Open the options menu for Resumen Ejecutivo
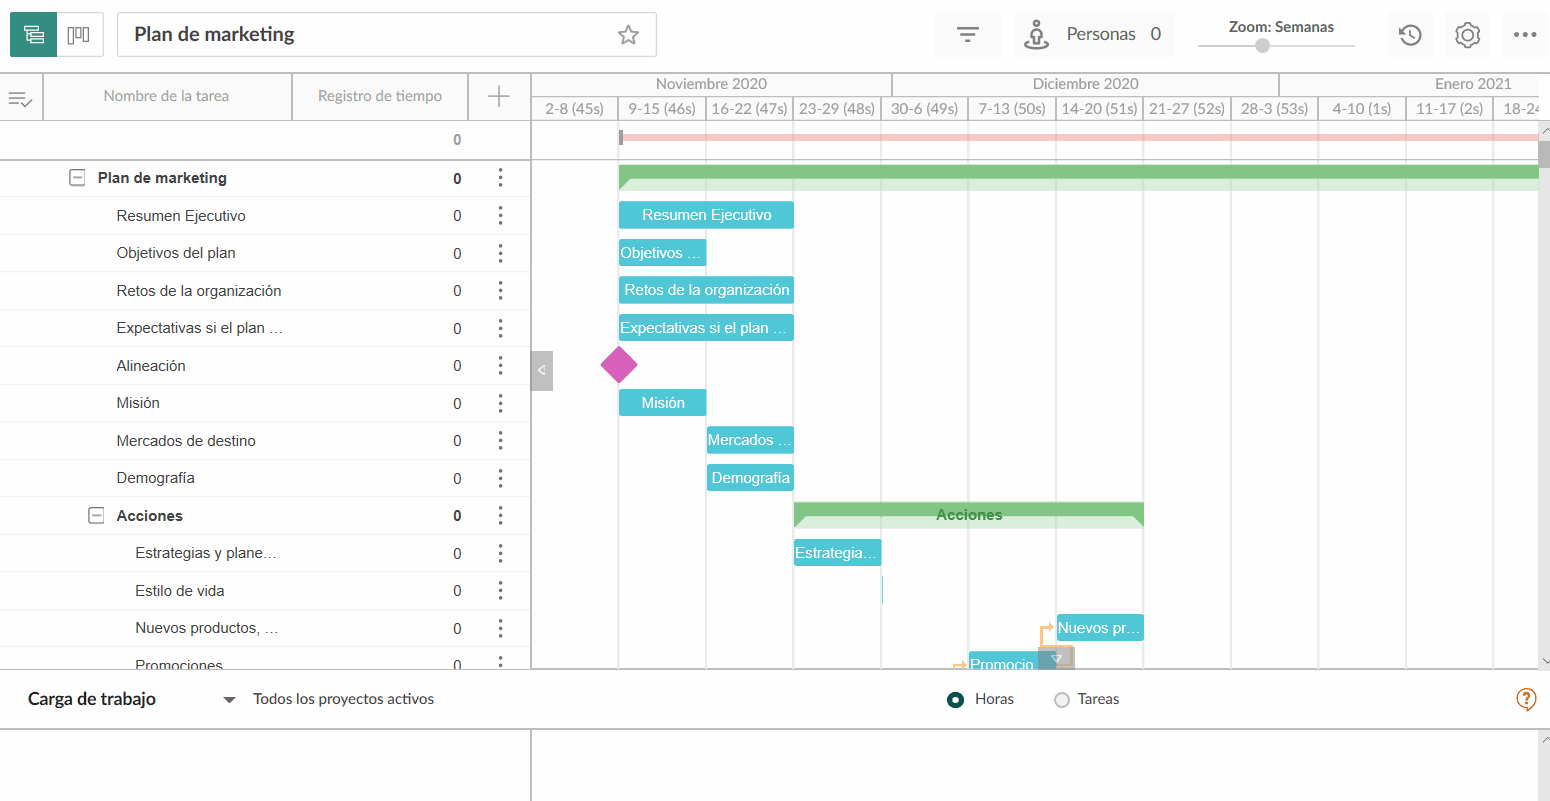This screenshot has width=1550, height=801. click(500, 215)
